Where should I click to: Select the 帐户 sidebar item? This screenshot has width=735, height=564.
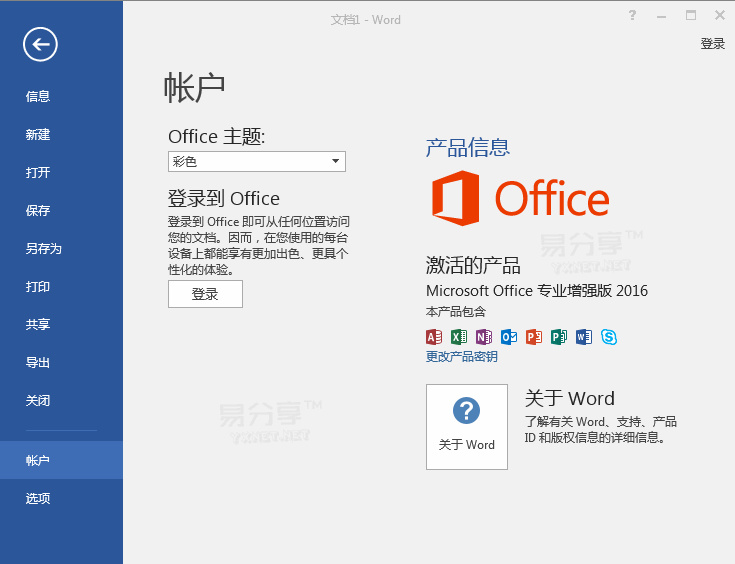[x=61, y=460]
